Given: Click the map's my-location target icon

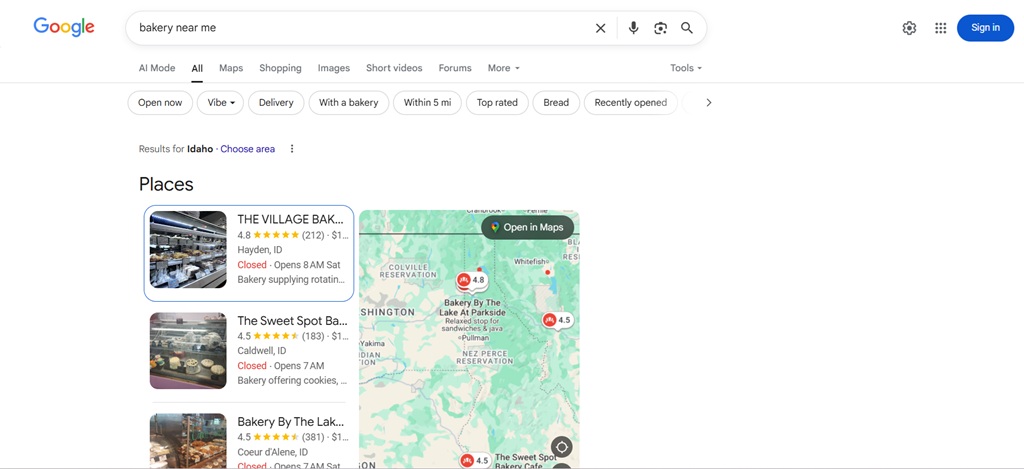Looking at the screenshot, I should 562,447.
